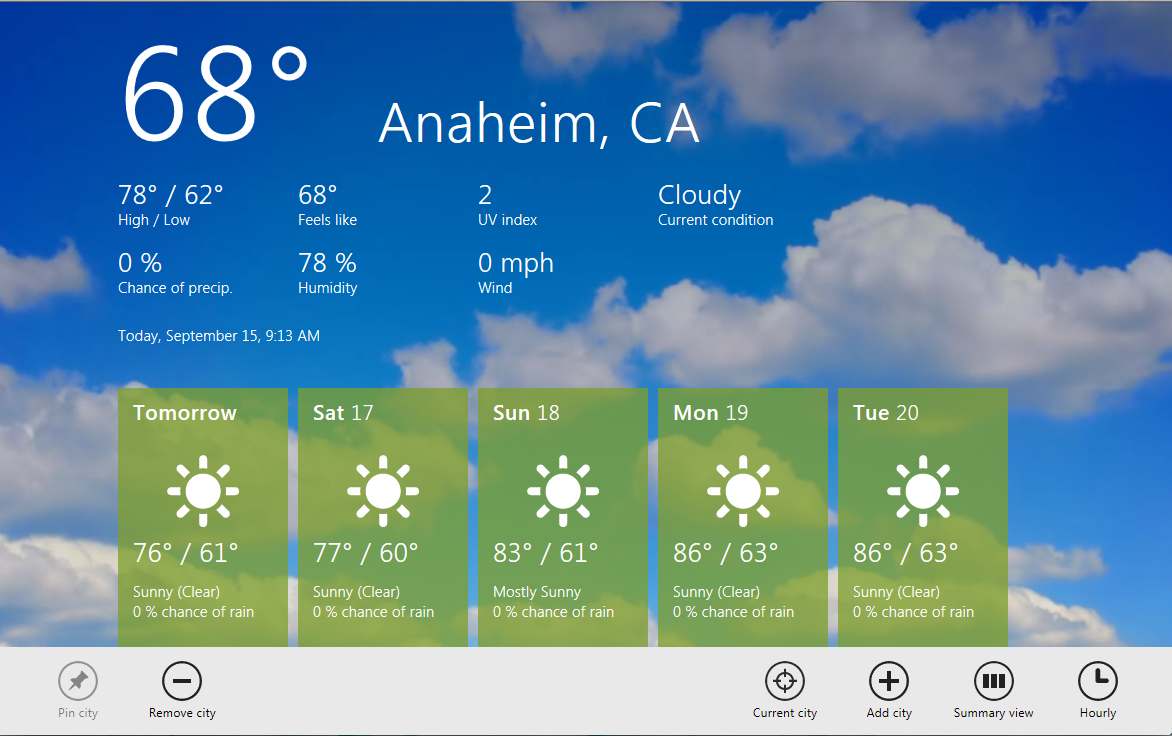Click the sun icon on Tomorrow's tile
Viewport: 1172px width, 736px height.
203,491
